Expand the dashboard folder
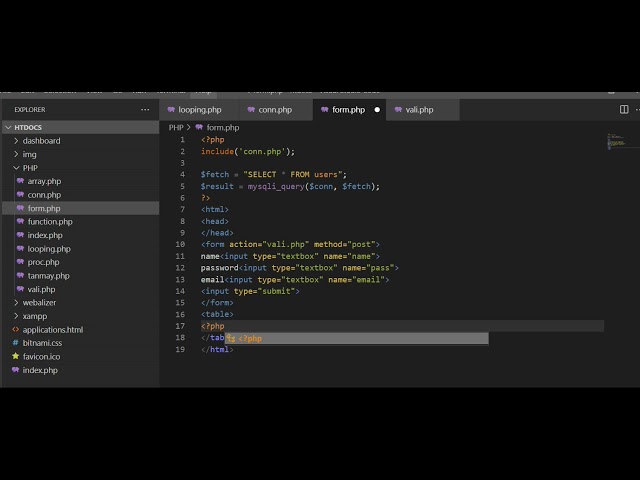The height and width of the screenshot is (480, 640). click(41, 141)
